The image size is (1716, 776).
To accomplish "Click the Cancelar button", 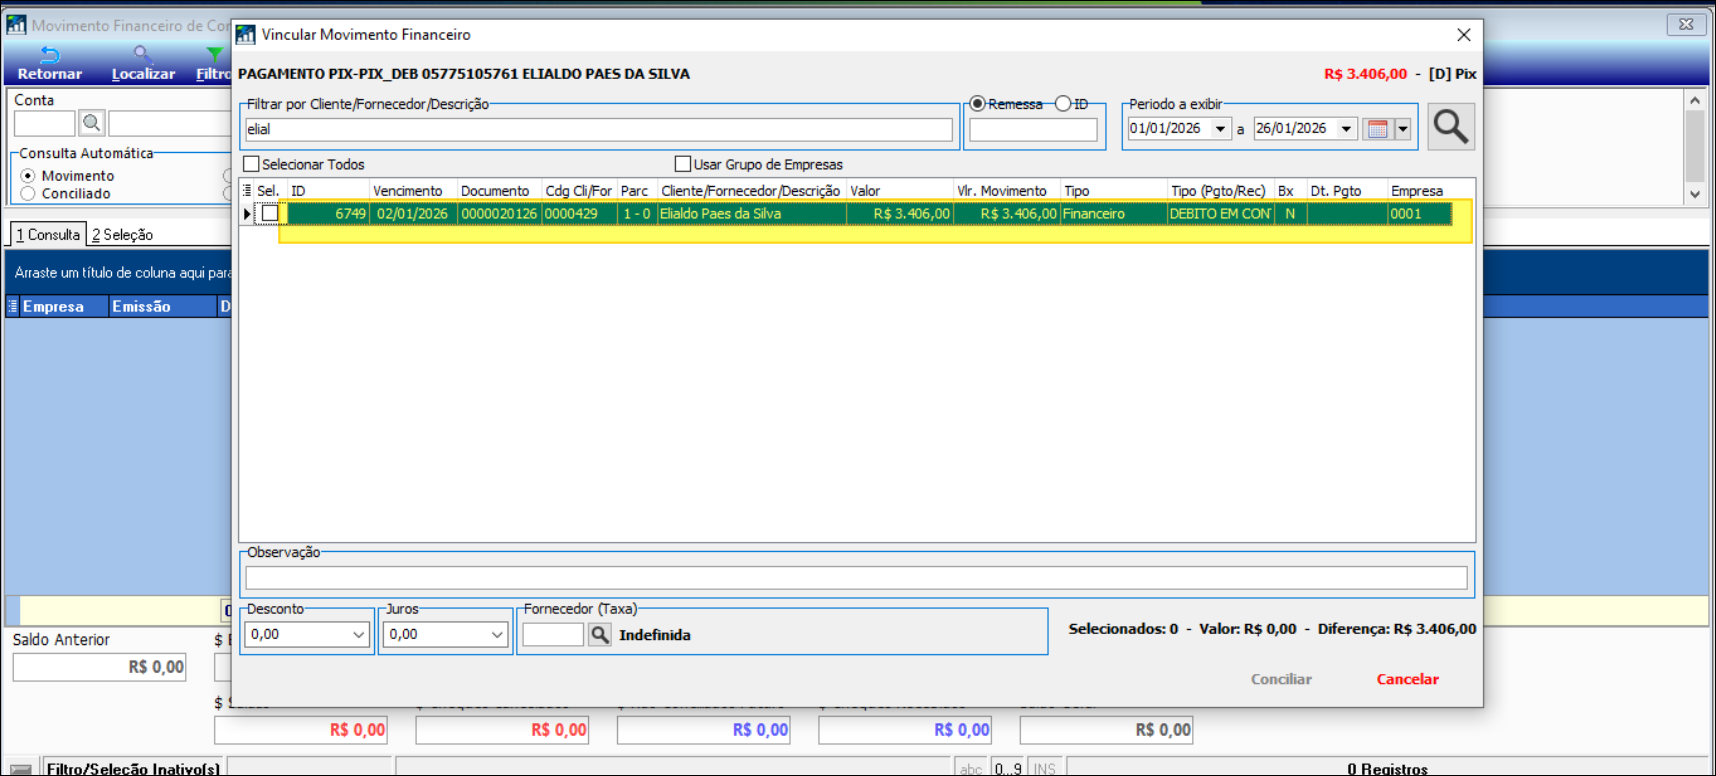I will (1407, 679).
